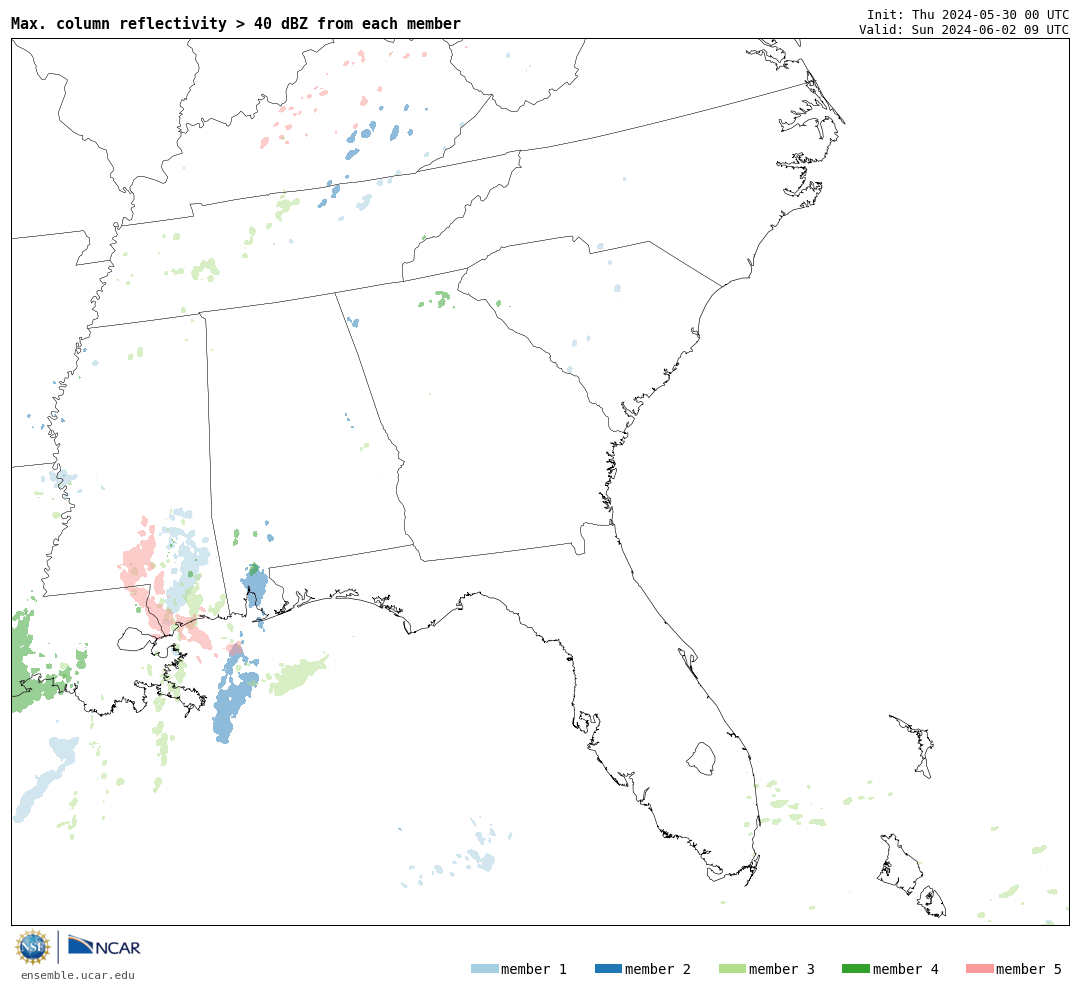
Task: Select the 'member 3' legend label
Action: tap(782, 969)
